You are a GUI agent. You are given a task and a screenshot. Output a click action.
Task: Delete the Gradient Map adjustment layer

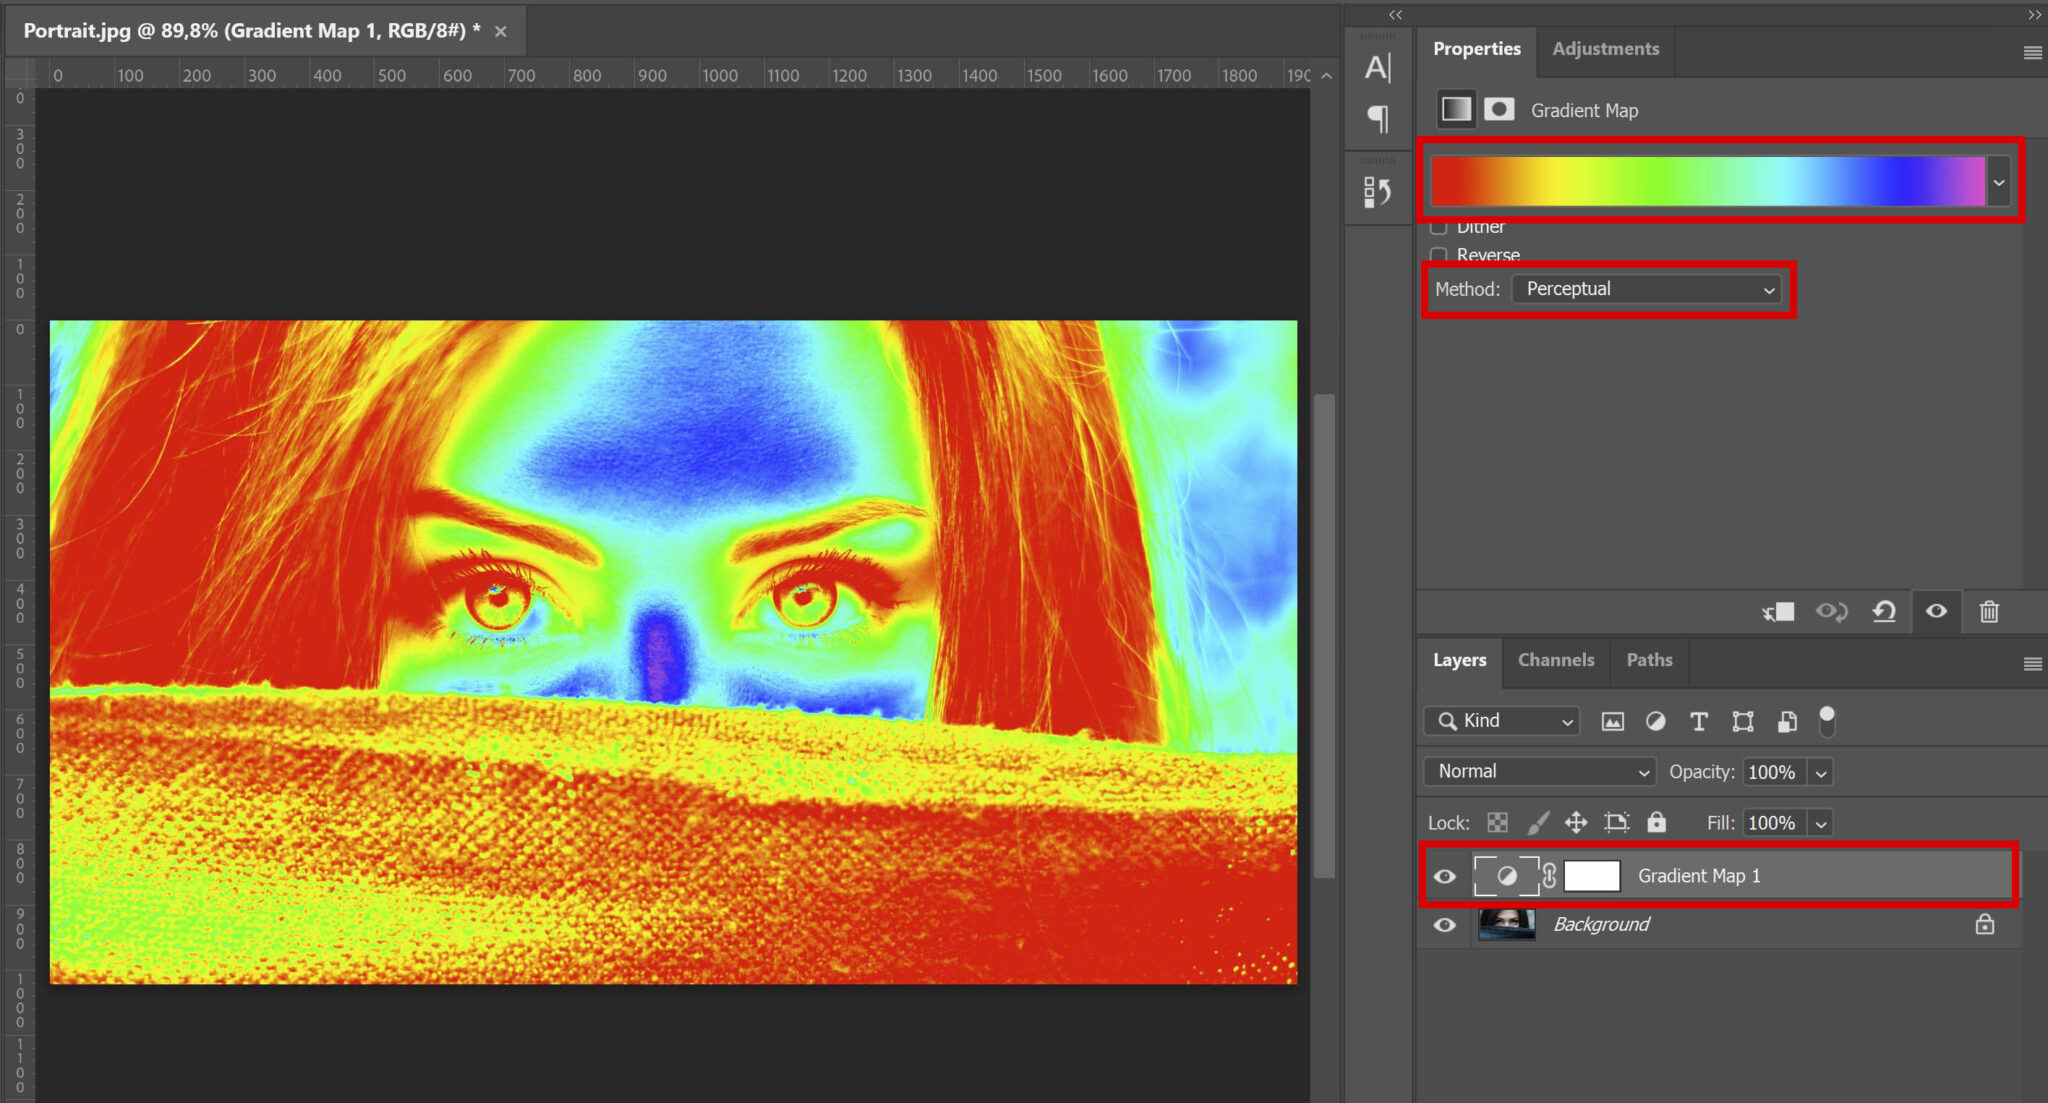[1990, 612]
